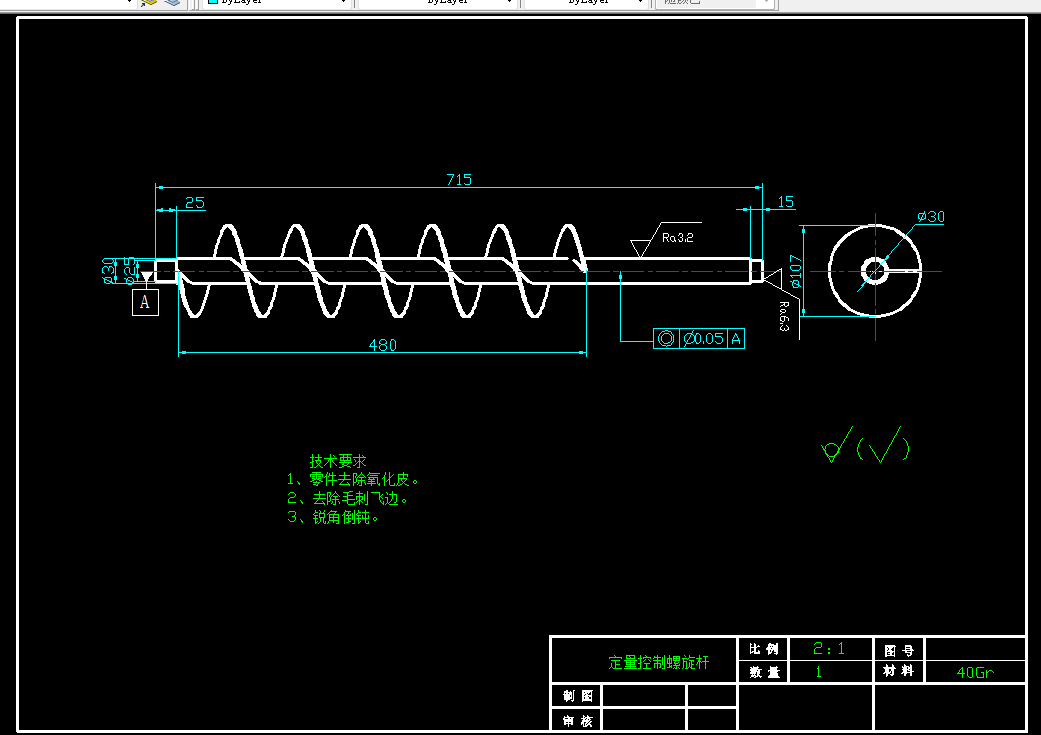Select the green parenthesized checkmark roughness symbol

pos(883,446)
